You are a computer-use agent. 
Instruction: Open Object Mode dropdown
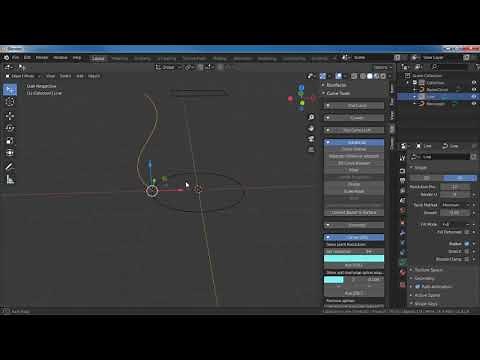coord(22,76)
